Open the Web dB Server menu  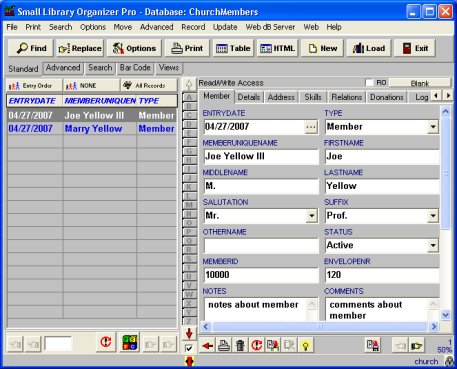[270, 27]
